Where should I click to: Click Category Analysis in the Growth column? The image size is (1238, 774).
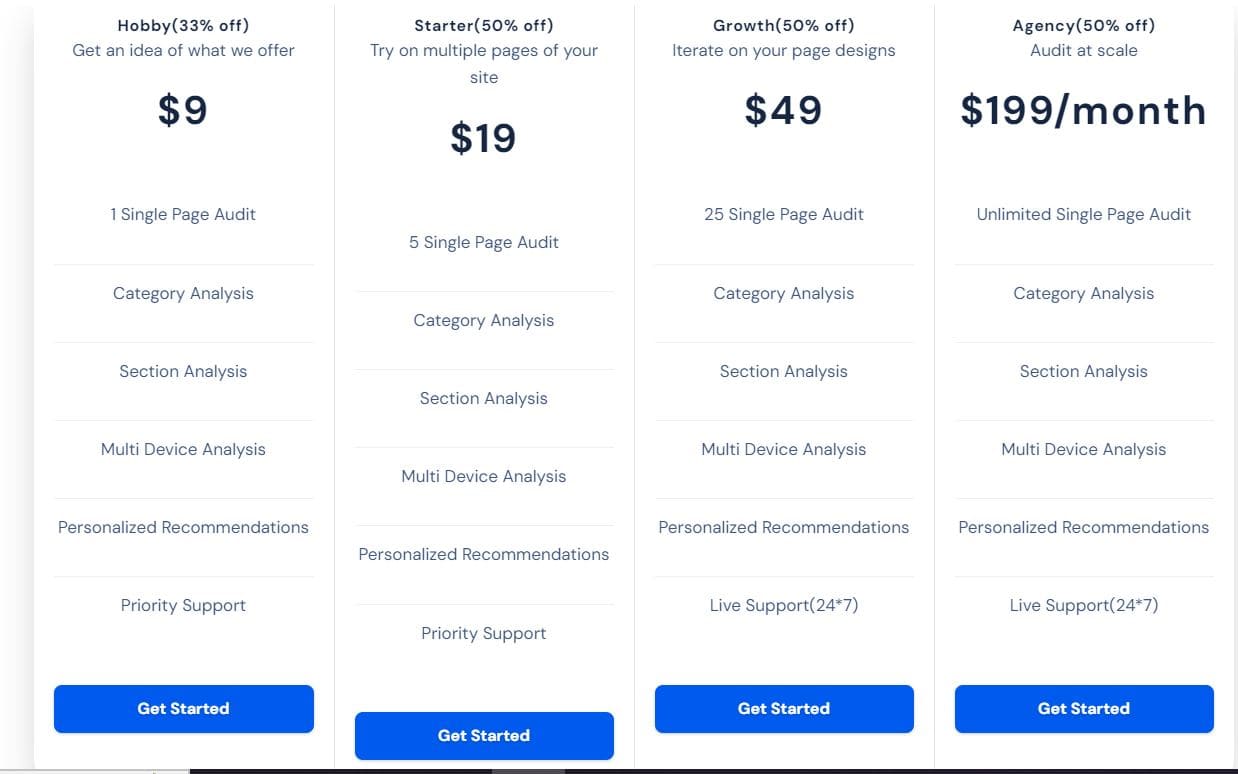pos(783,293)
